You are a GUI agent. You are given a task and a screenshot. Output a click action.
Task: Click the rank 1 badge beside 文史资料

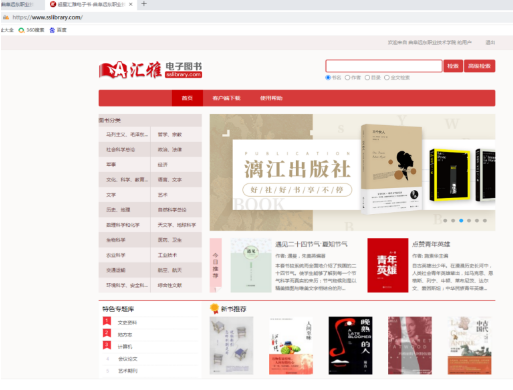tap(107, 321)
